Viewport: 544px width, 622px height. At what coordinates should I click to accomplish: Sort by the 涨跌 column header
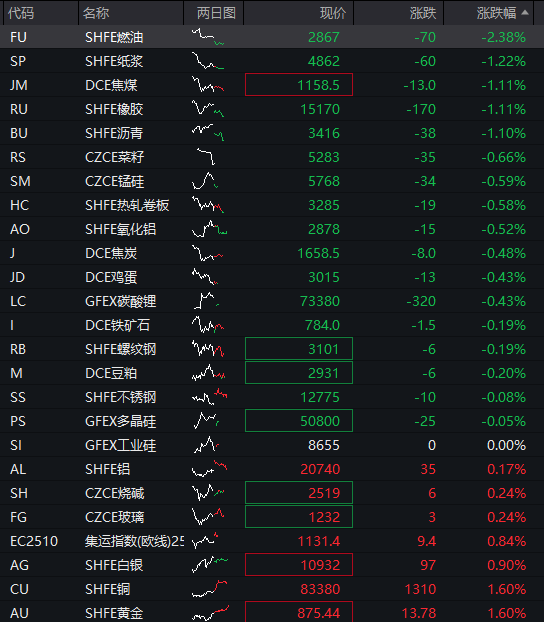click(423, 13)
